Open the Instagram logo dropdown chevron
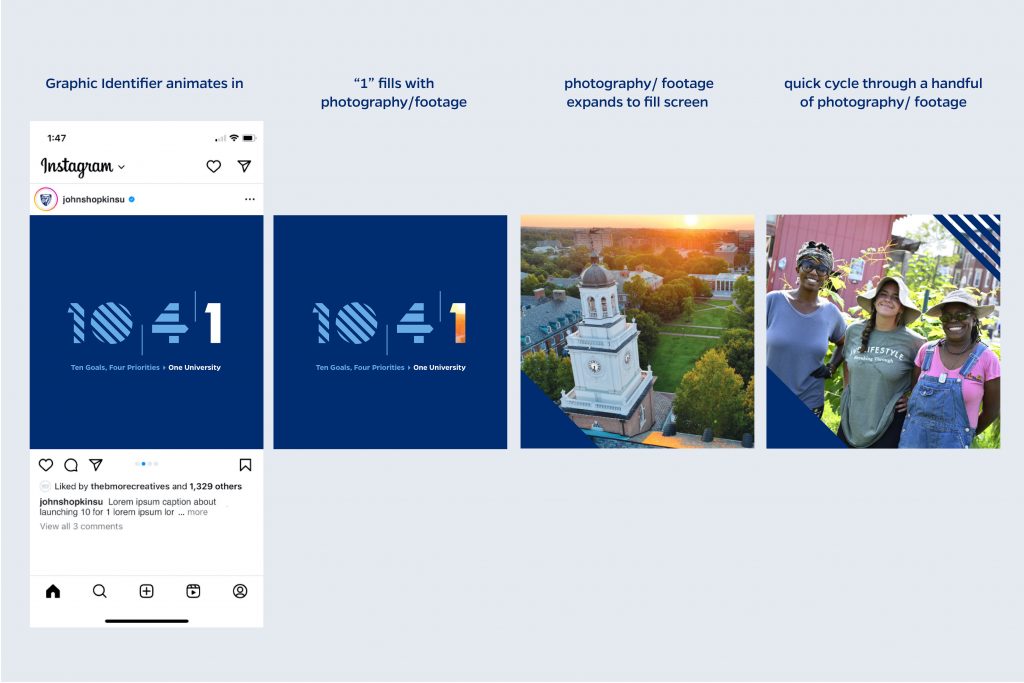 pos(121,167)
